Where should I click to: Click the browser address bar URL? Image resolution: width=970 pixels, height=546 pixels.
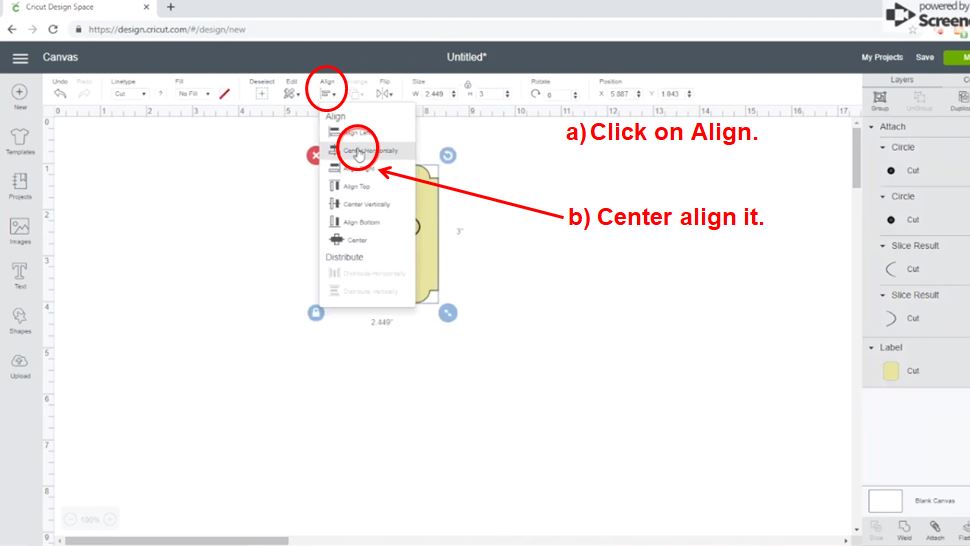(167, 29)
